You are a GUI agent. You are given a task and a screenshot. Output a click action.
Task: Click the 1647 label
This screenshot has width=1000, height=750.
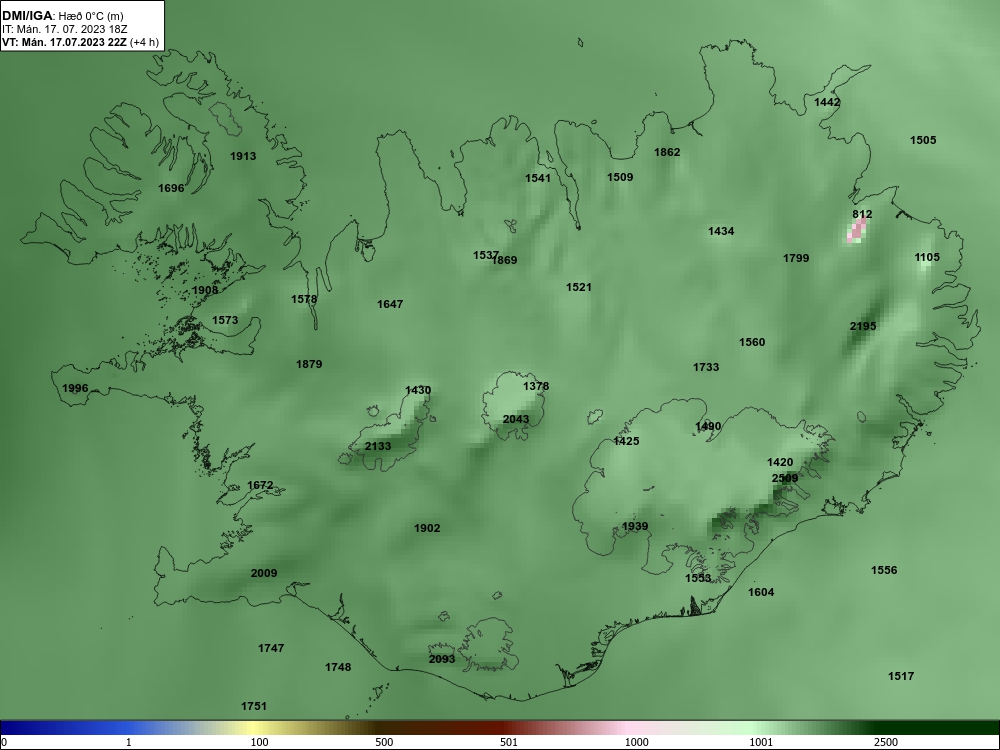390,305
